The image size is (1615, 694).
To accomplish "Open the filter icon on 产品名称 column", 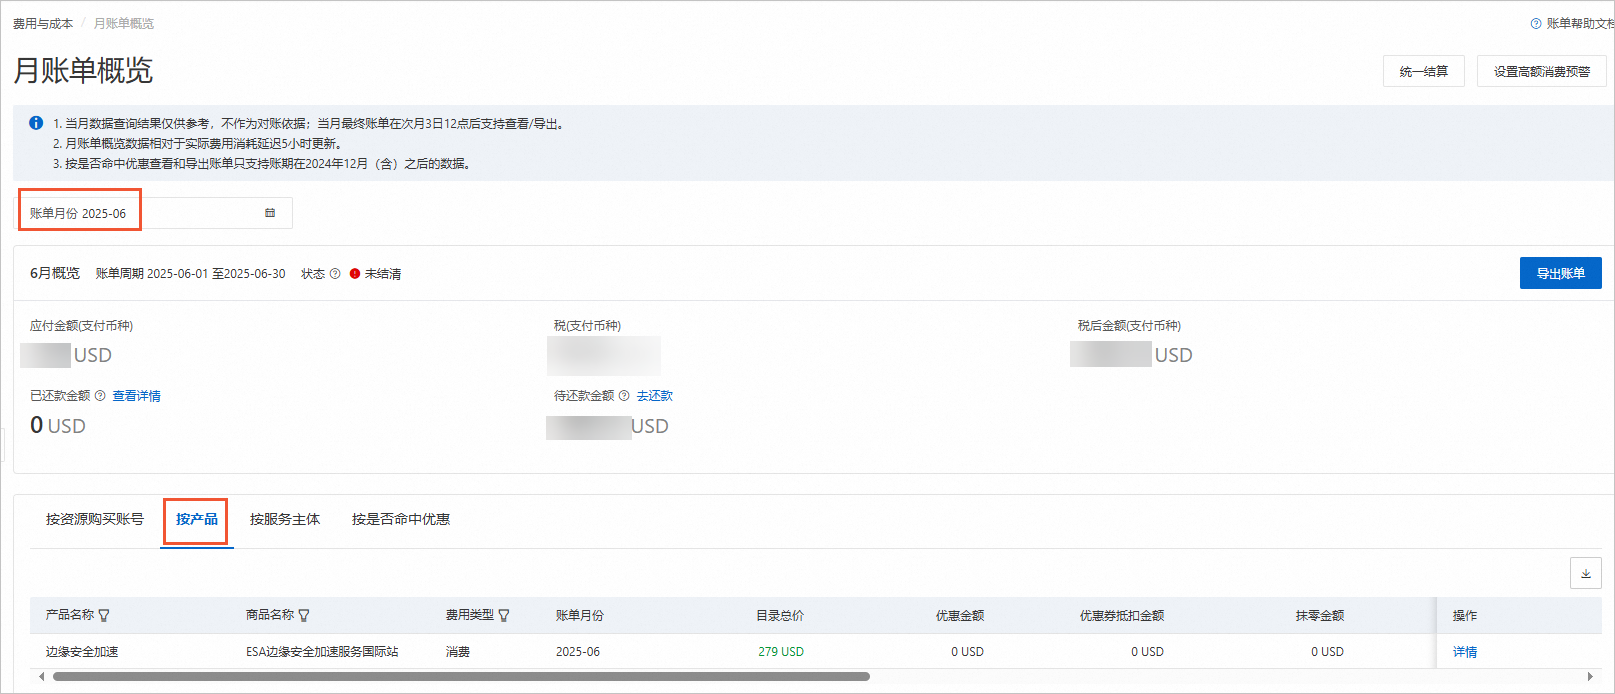I will 104,615.
